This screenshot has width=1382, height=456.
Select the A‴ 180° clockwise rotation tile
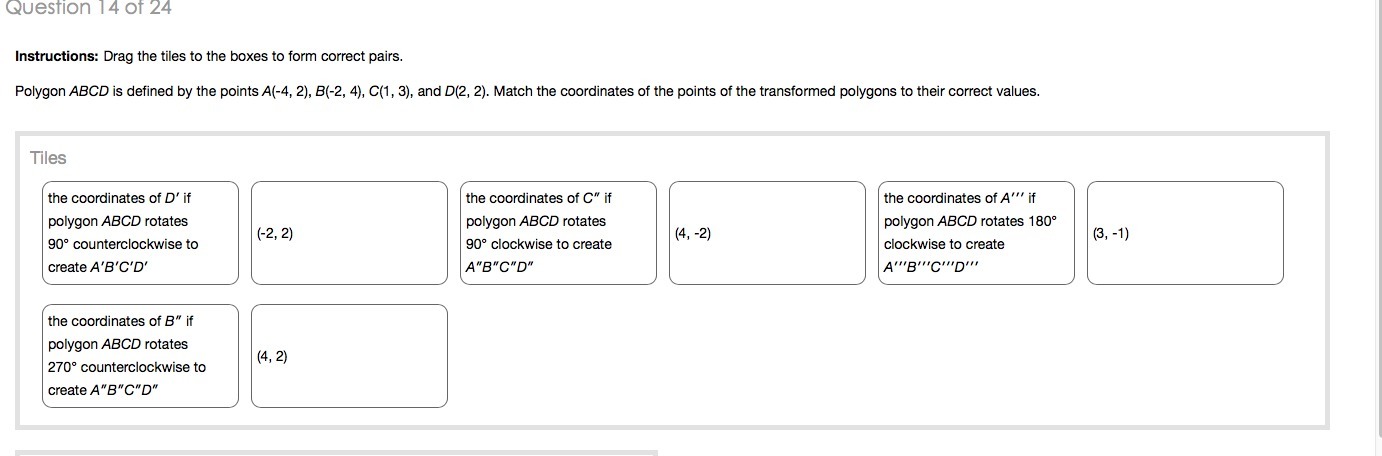pos(976,233)
